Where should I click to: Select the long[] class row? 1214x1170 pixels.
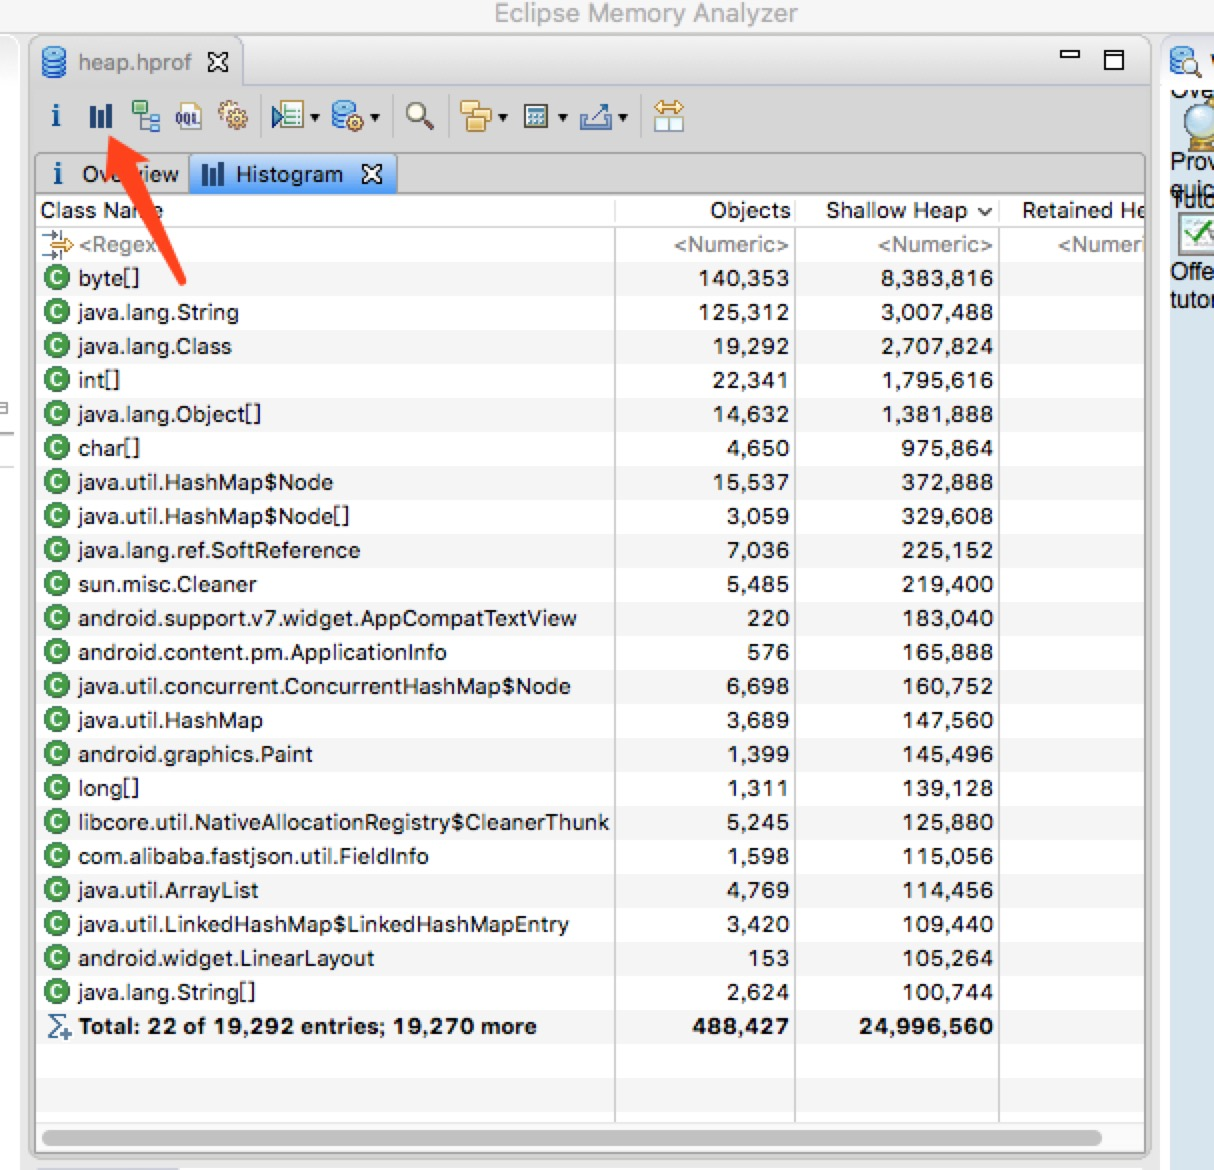coord(590,788)
